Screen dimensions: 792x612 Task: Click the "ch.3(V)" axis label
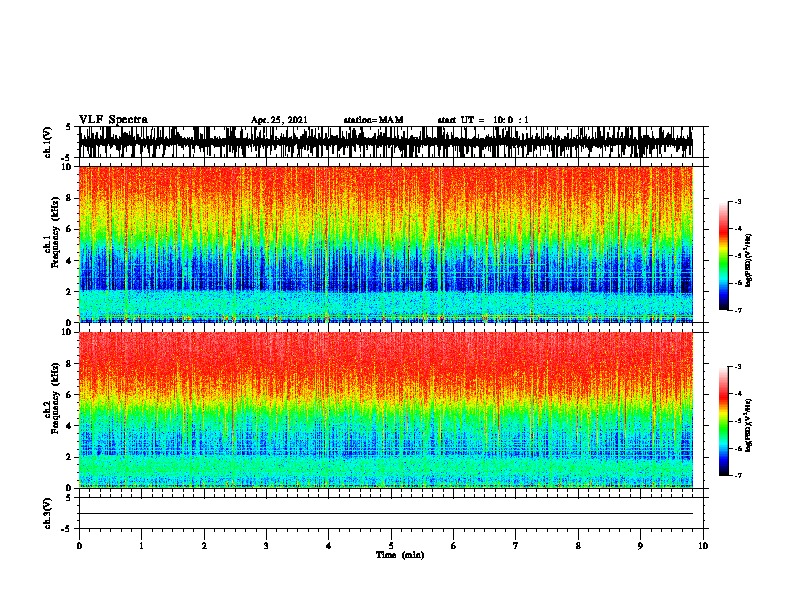[x=48, y=513]
